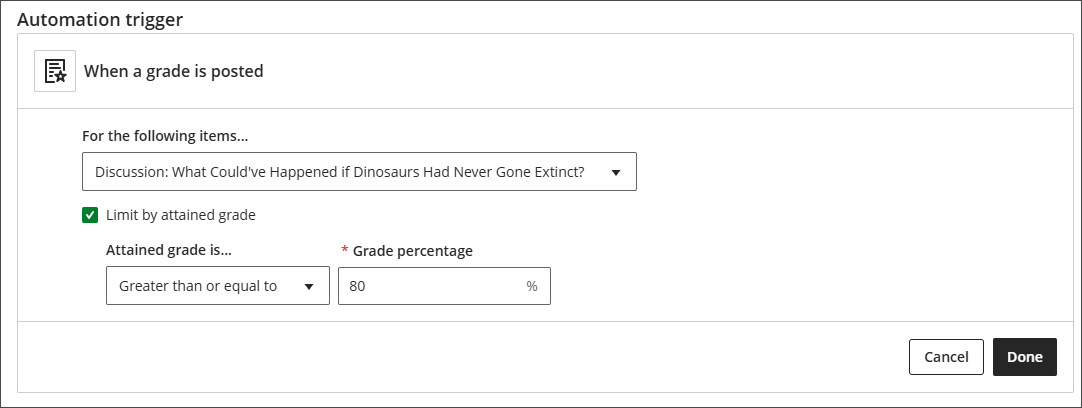
Task: Click the grade posted trigger icon
Action: tap(55, 71)
